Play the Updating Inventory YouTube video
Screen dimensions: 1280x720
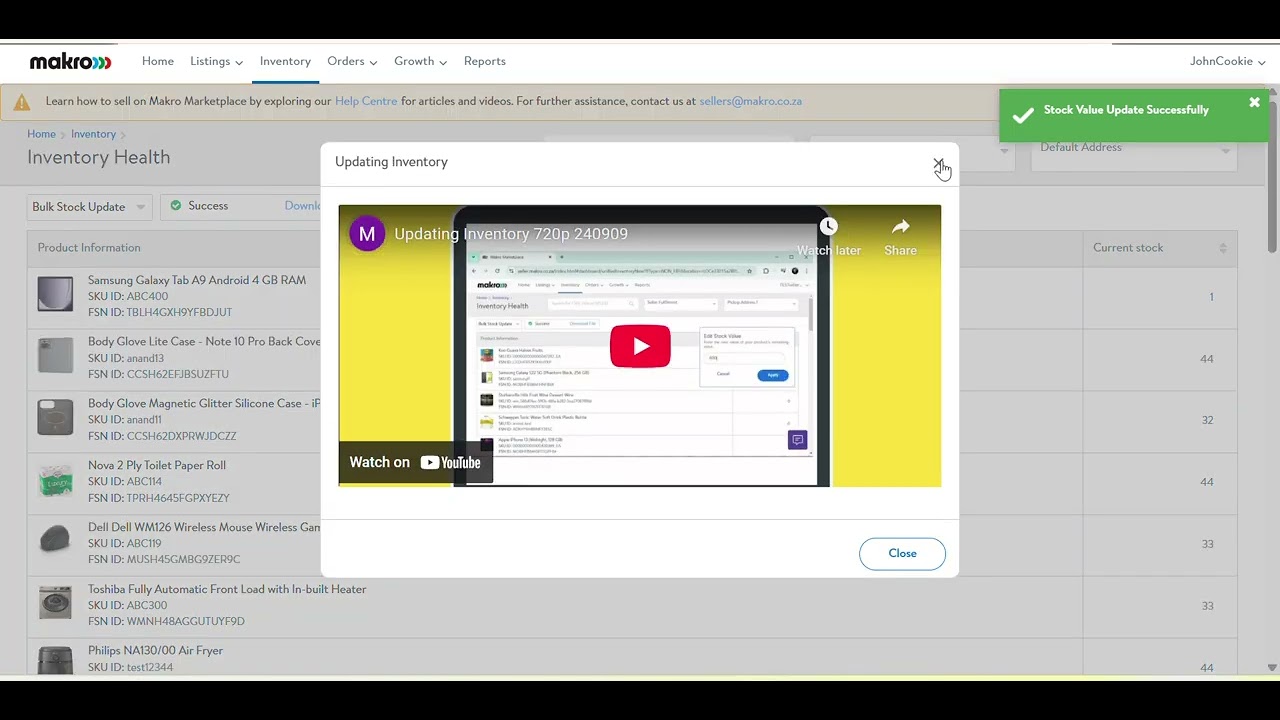point(640,346)
